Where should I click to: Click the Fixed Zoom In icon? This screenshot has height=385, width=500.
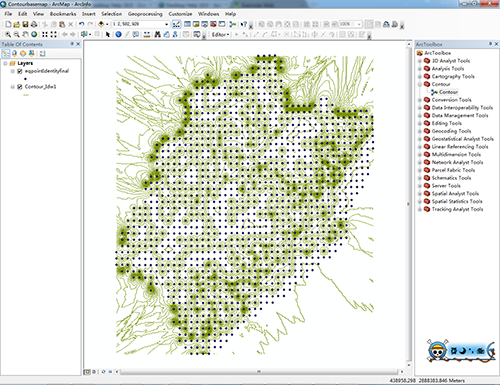coord(45,34)
